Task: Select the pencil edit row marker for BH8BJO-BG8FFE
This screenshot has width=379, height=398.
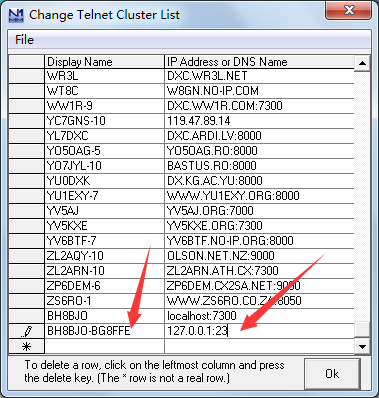Action: coord(26,331)
